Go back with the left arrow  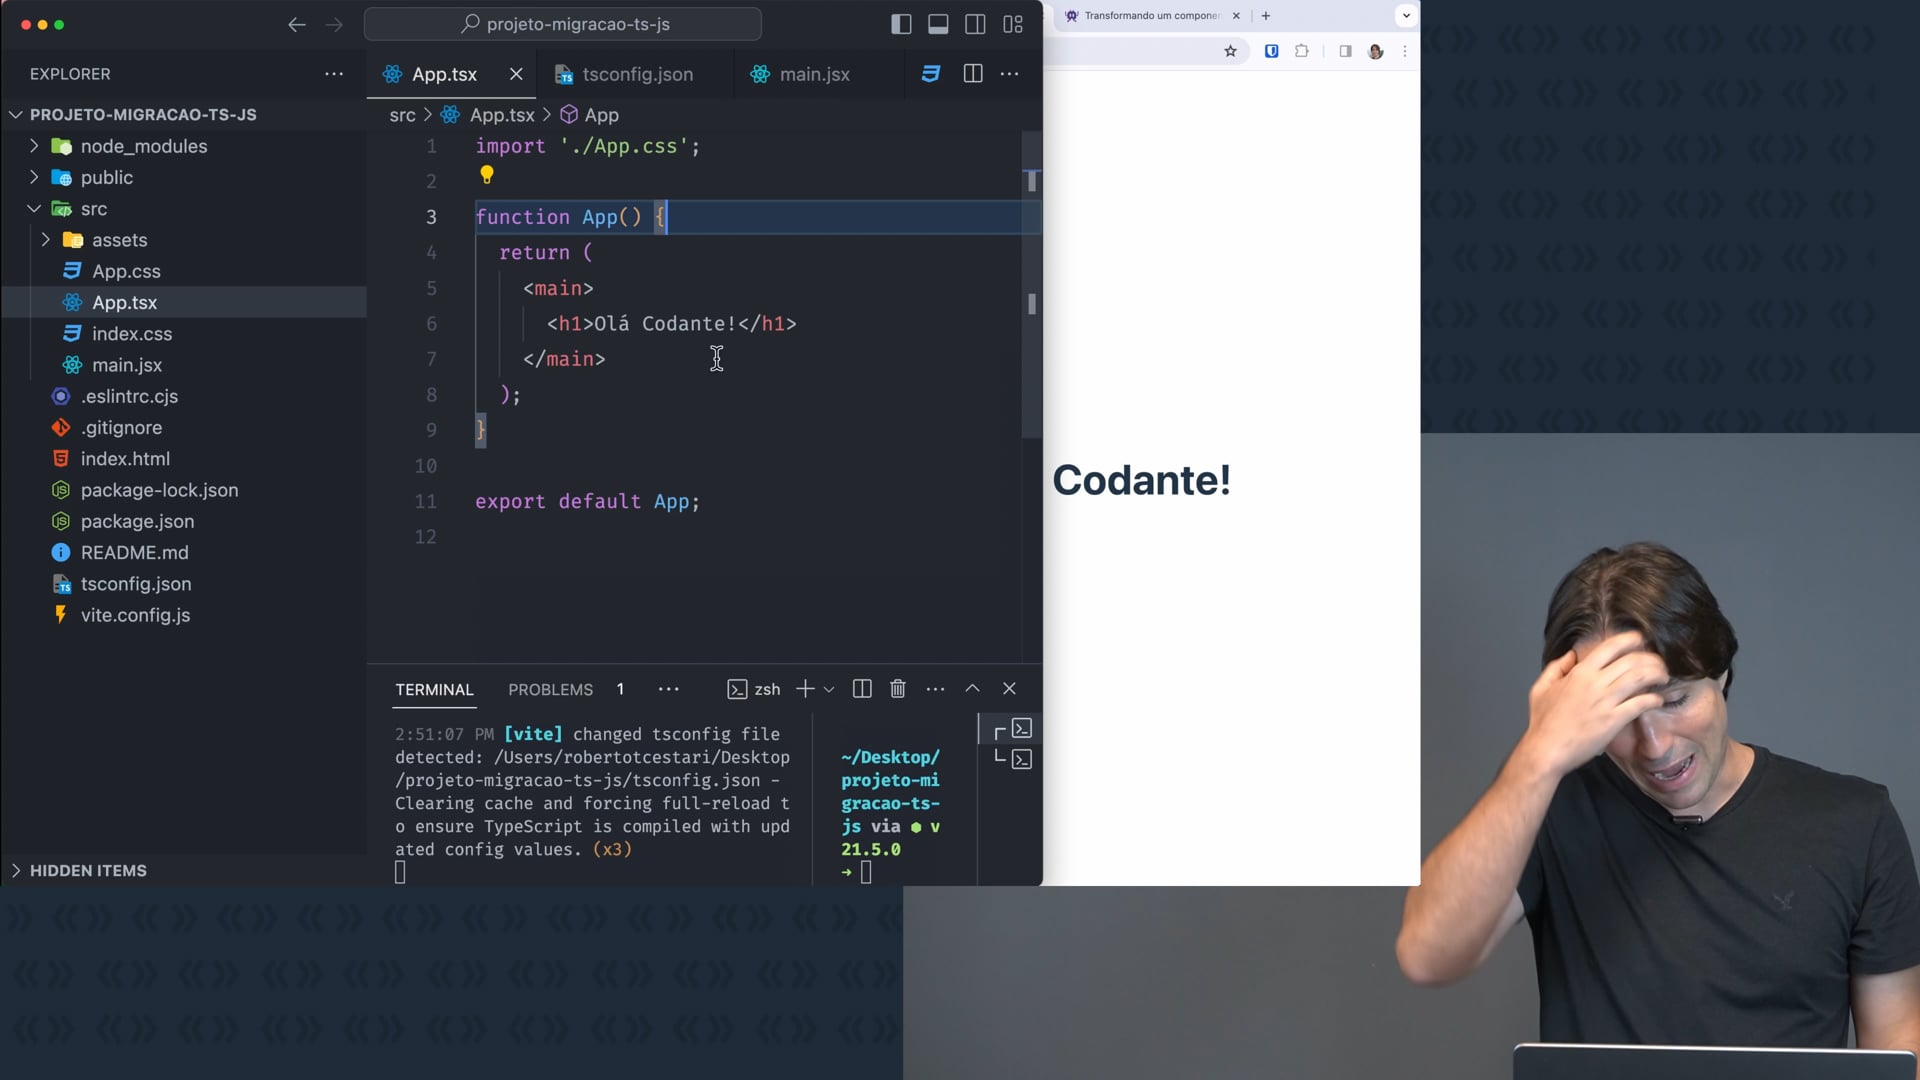click(x=297, y=25)
